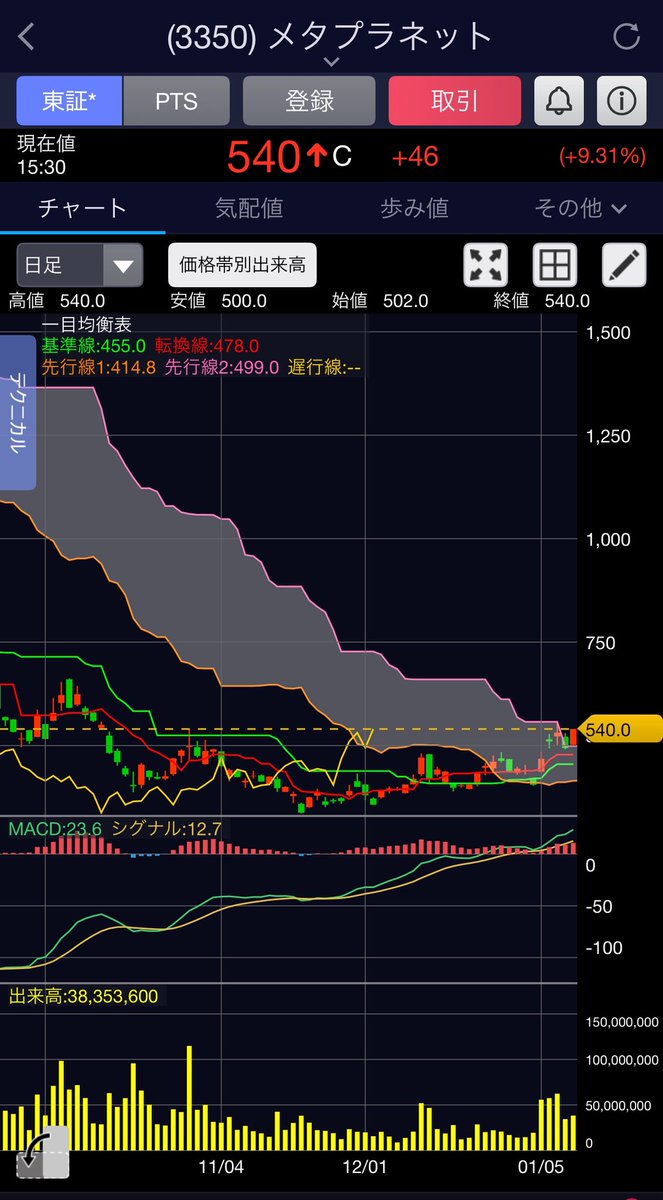Tap the 一目均衡表 indicator label
The width and height of the screenshot is (663, 1200).
(x=87, y=325)
